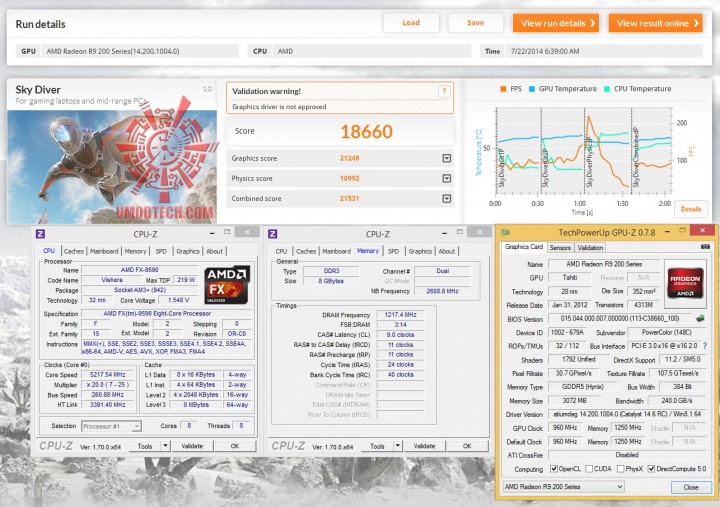Open Graphics tab in left CPU-Z window
Image resolution: width=720 pixels, height=507 pixels.
(188, 251)
